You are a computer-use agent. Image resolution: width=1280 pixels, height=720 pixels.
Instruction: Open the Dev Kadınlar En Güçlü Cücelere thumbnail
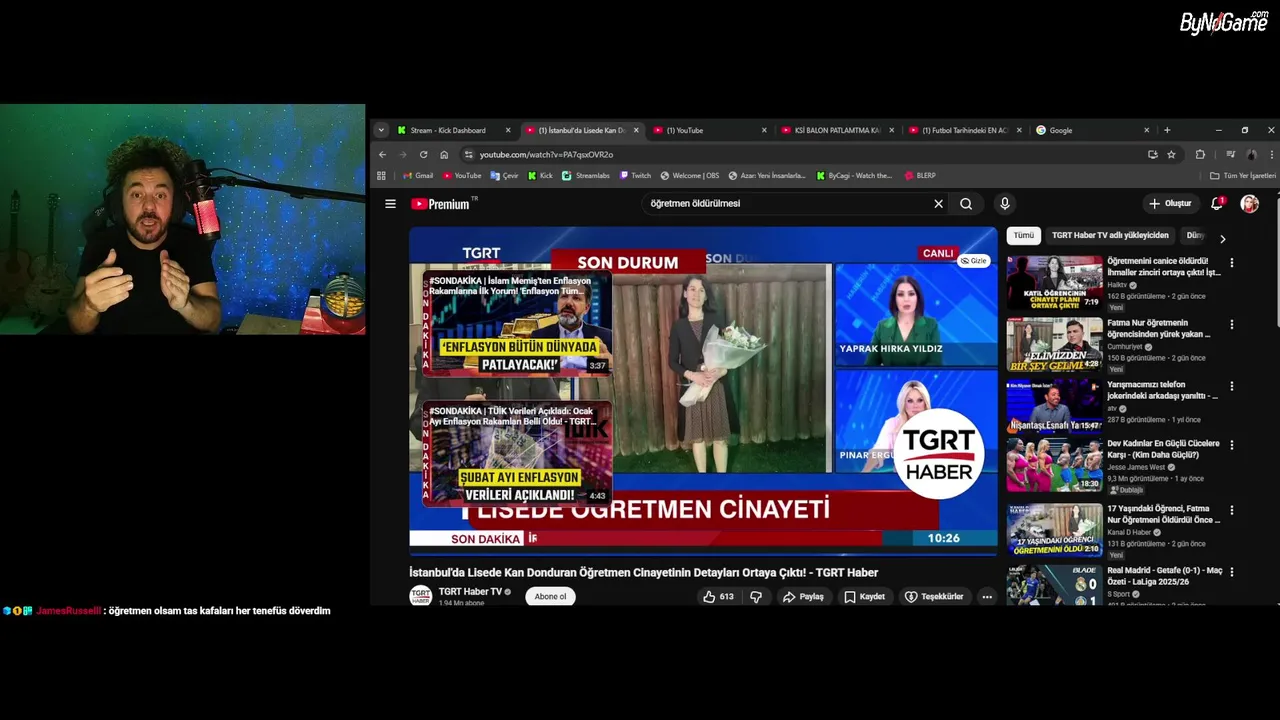[x=1054, y=465]
